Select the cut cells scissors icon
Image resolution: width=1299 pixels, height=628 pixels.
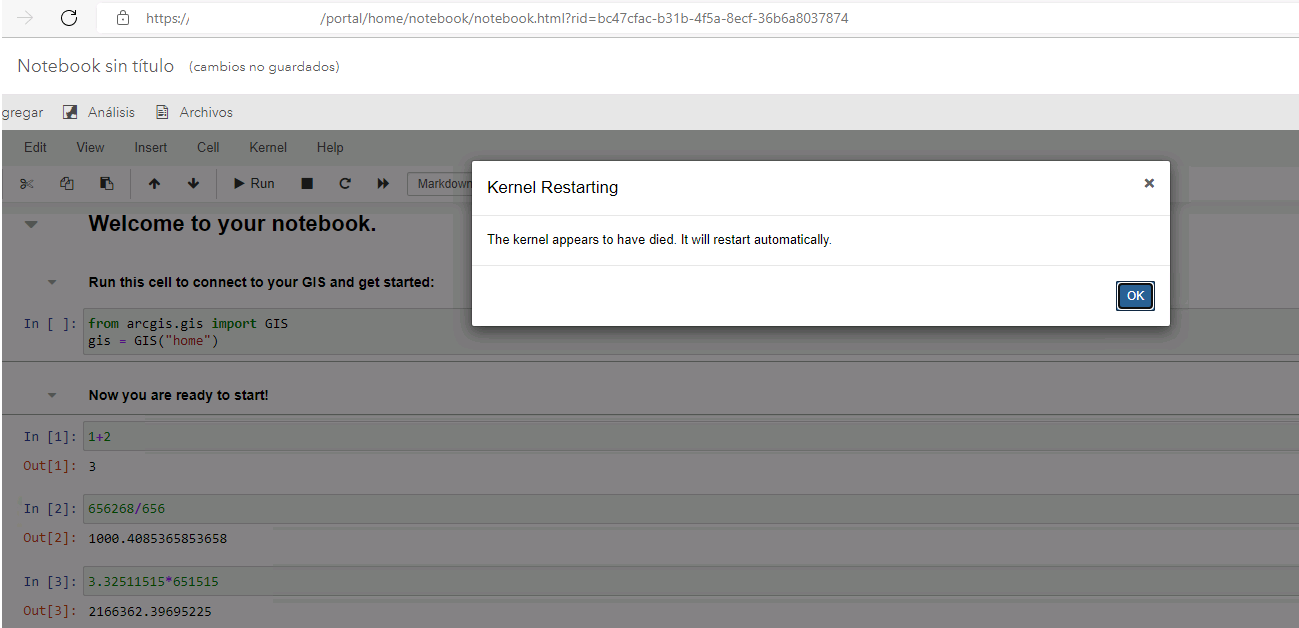point(27,183)
